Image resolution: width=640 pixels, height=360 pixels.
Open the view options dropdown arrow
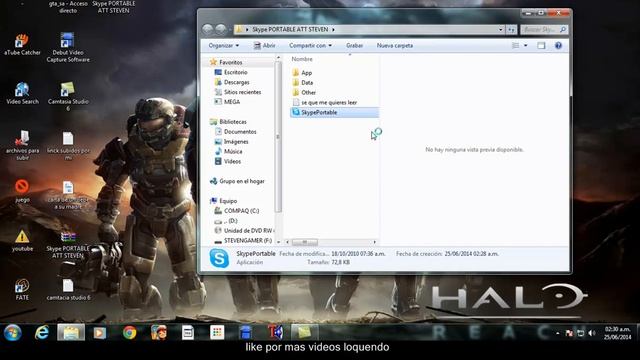click(526, 45)
